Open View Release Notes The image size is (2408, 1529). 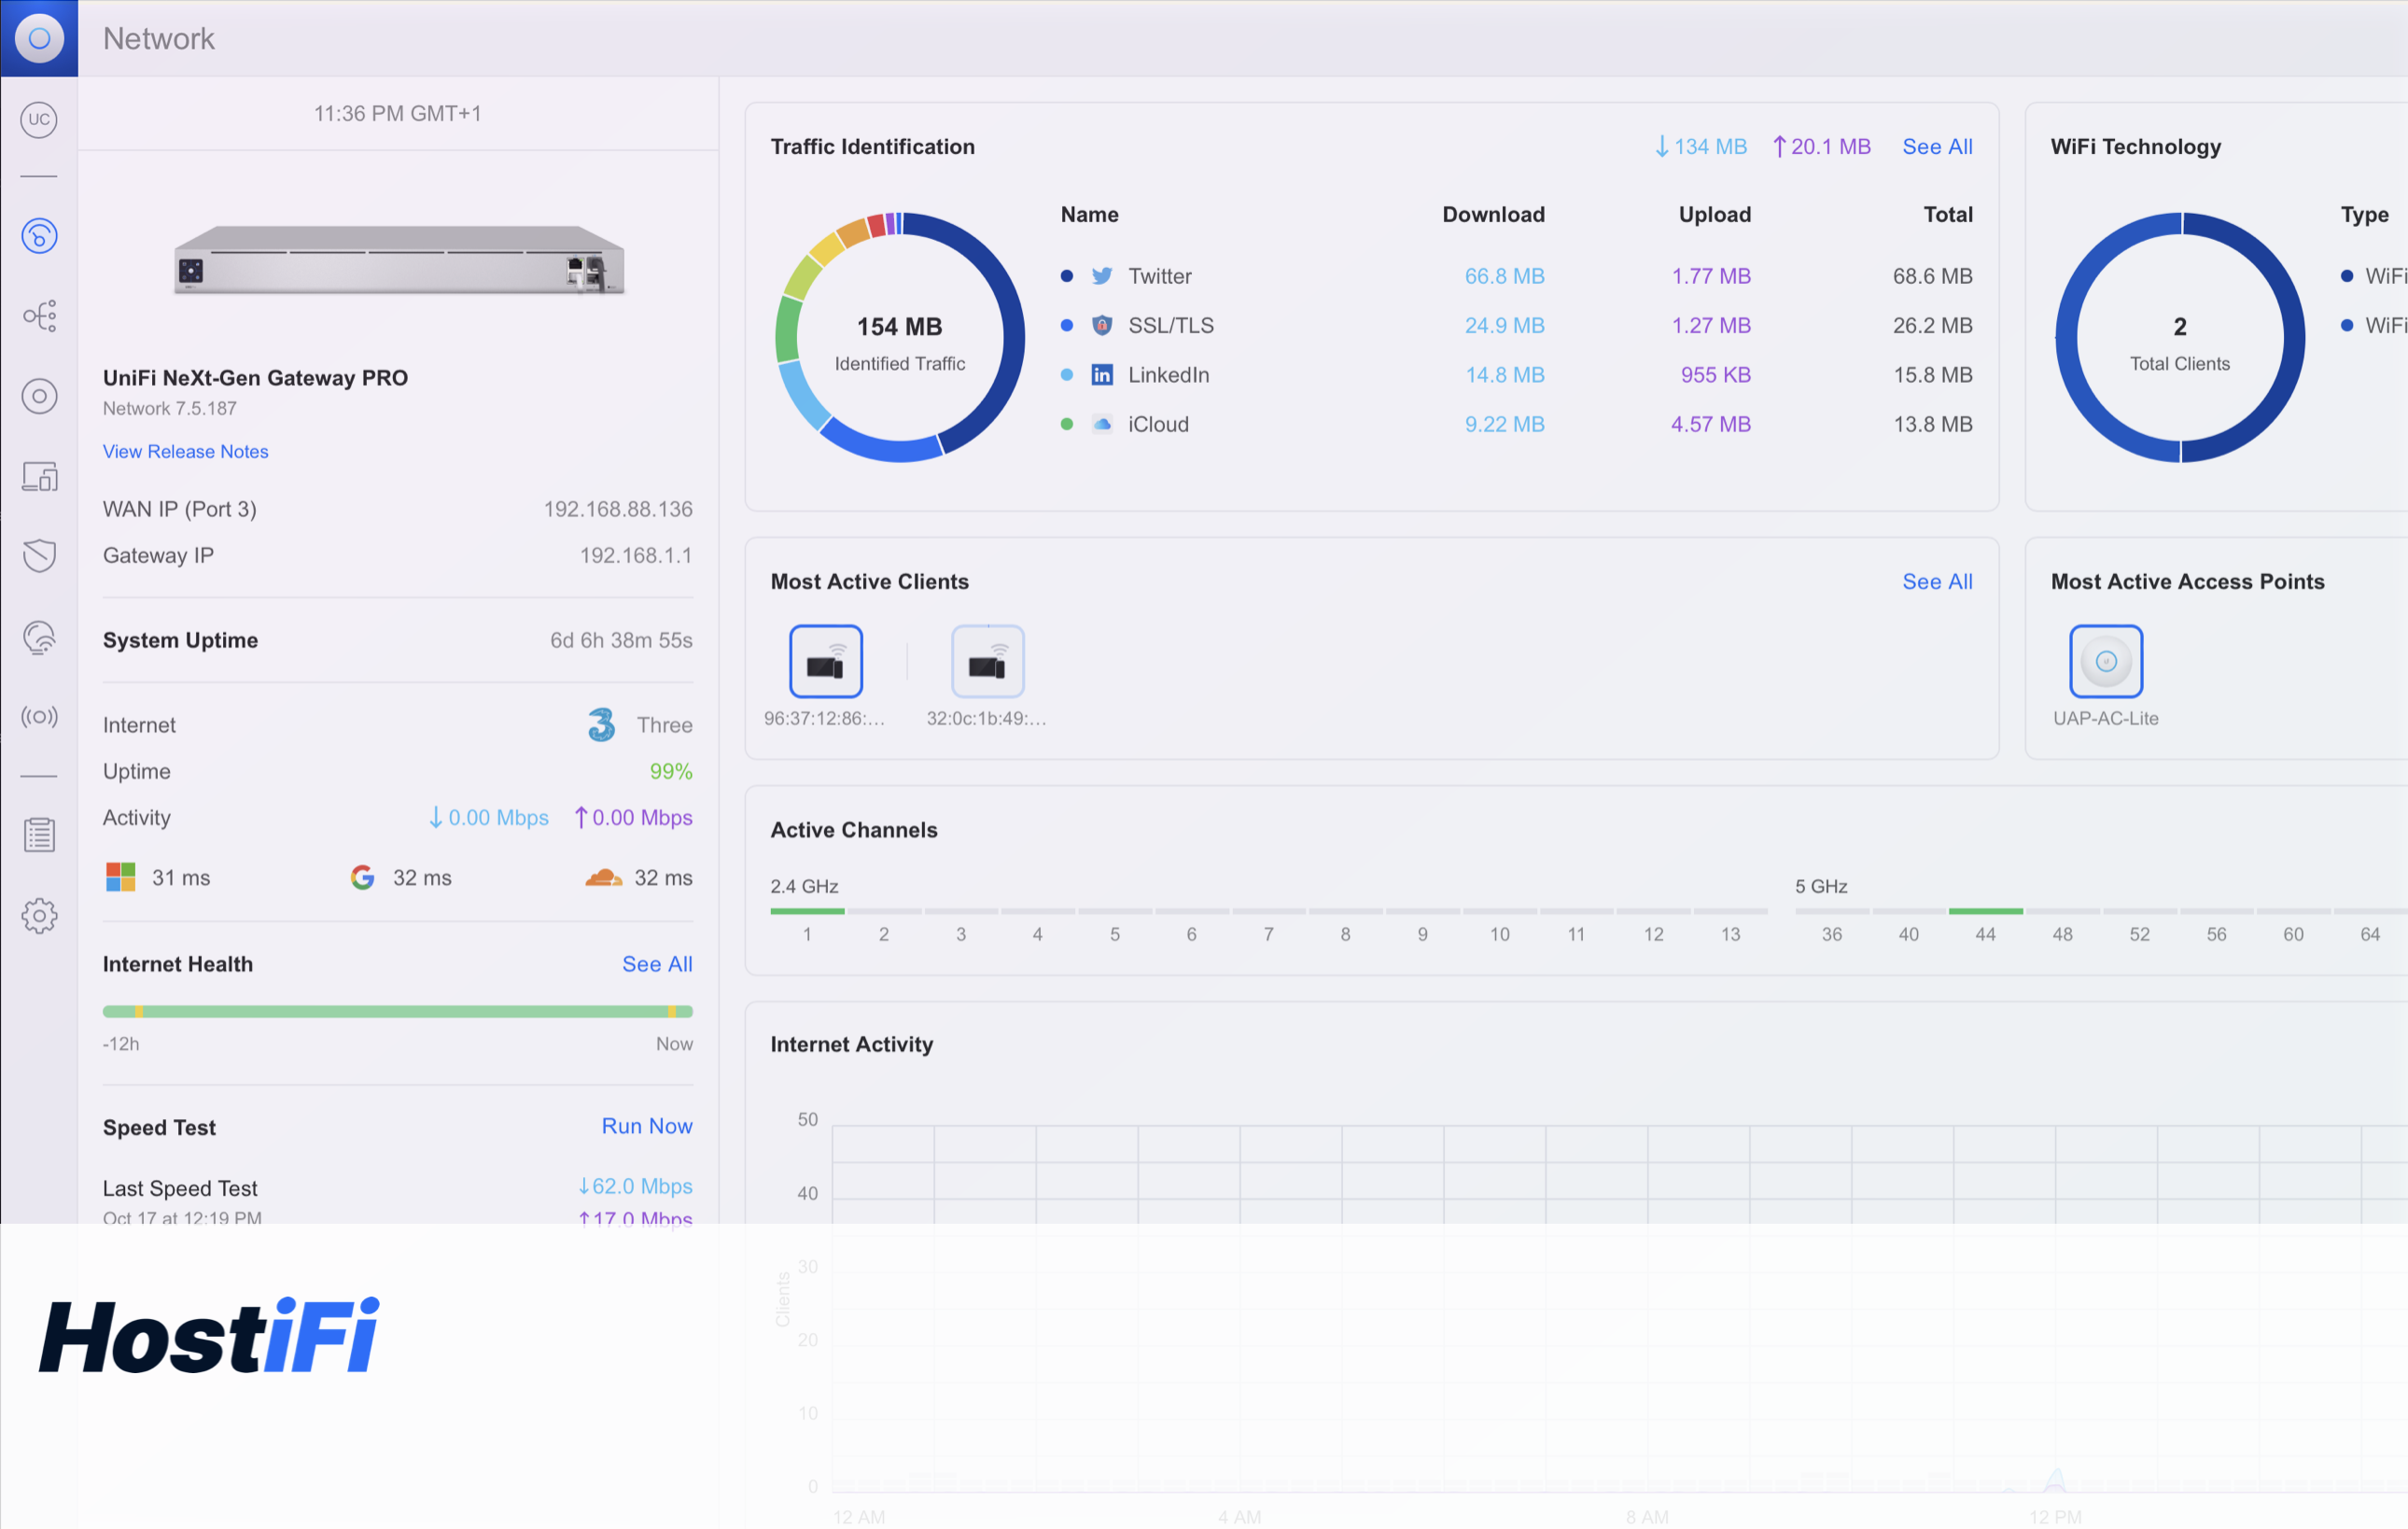pyautogui.click(x=185, y=451)
